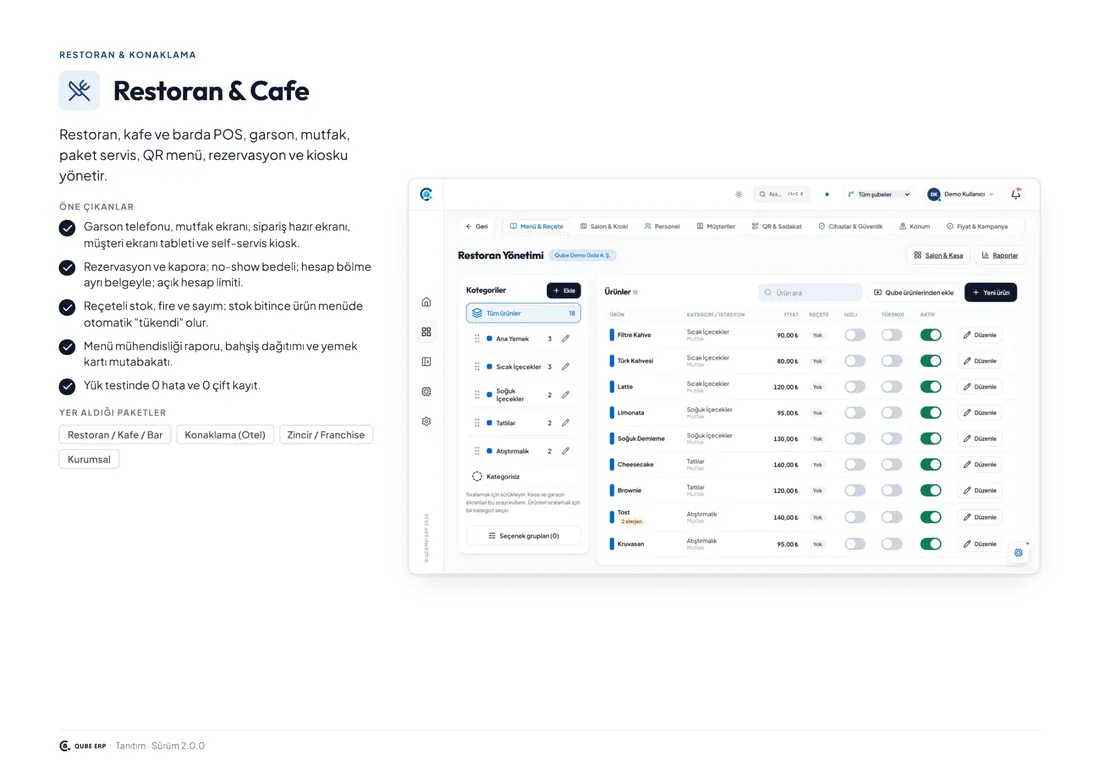Click the Ürün ara search field
The width and height of the screenshot is (1100, 778).
810,293
